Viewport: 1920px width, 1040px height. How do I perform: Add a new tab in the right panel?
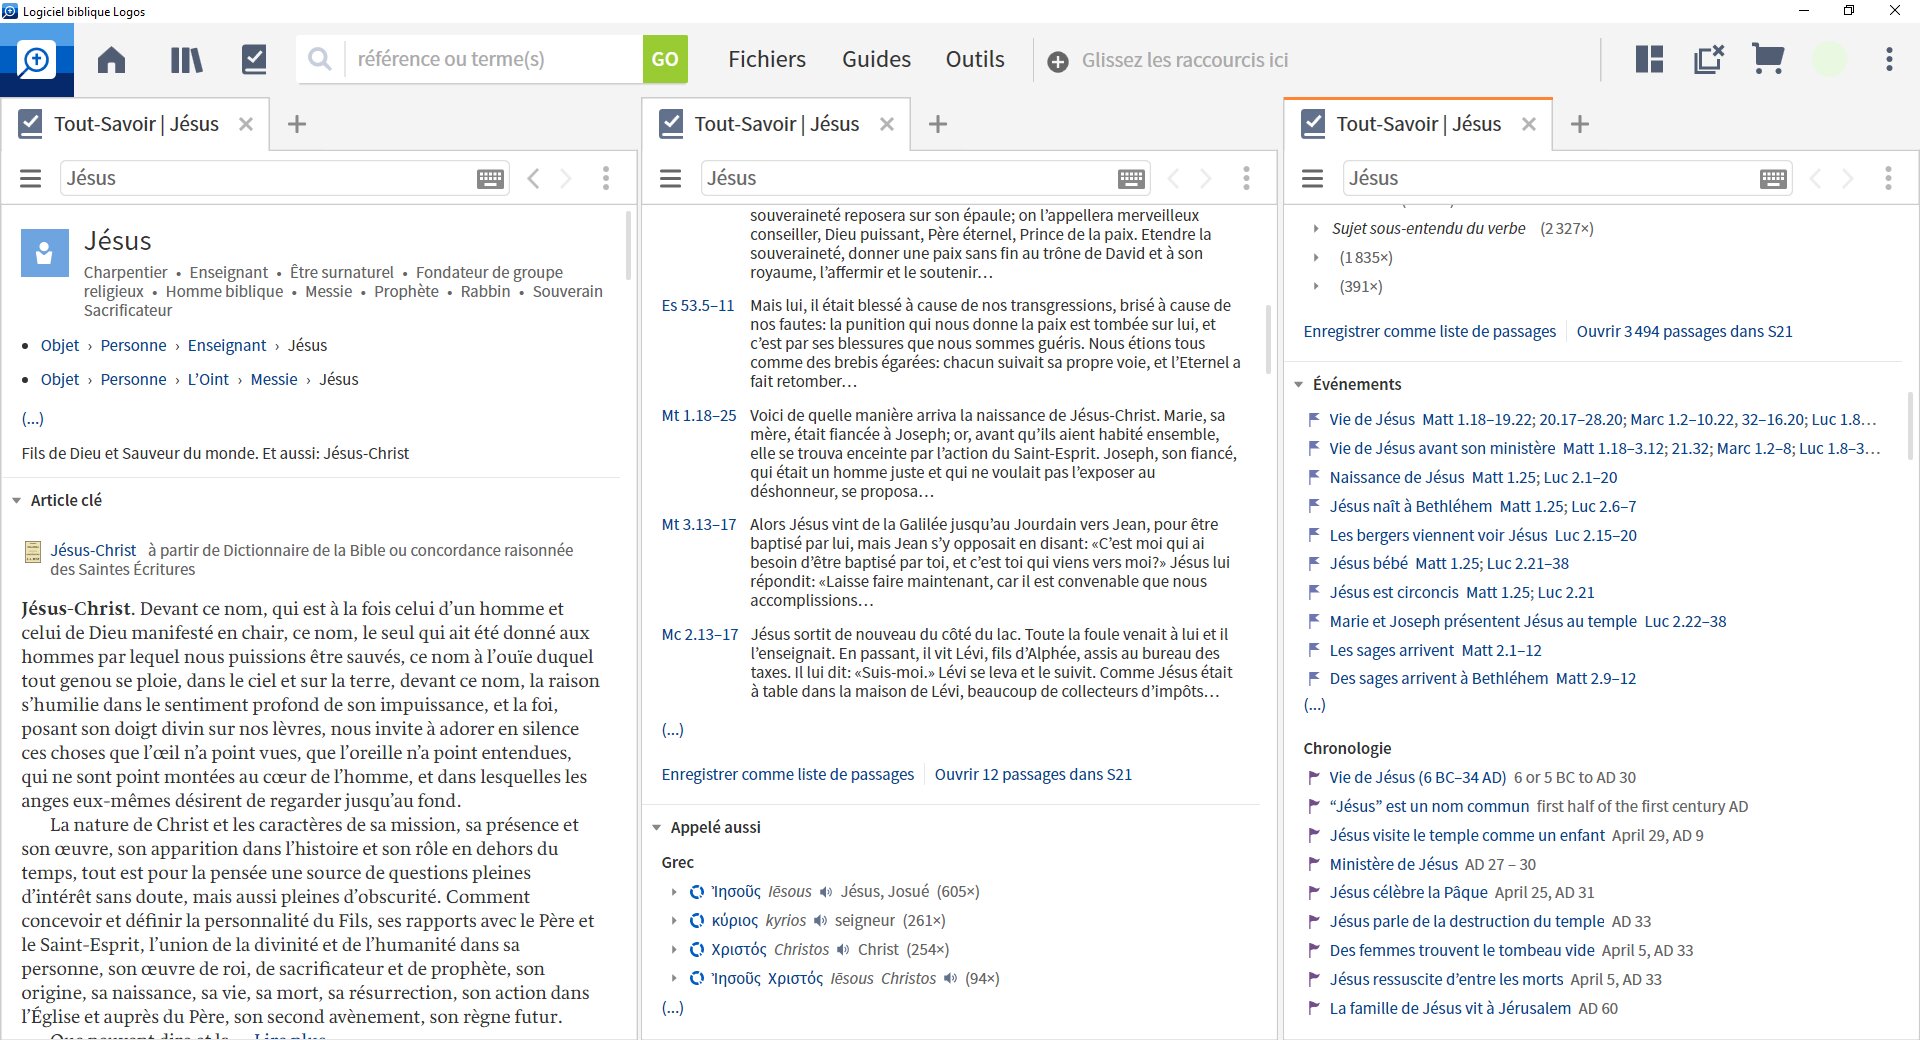(1580, 124)
